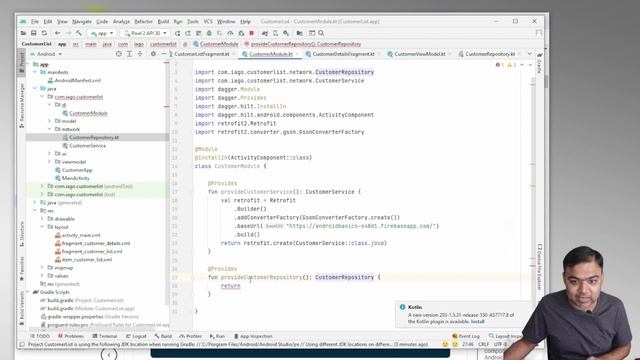Open the Device File Explorer side panel
Screen dimensions: 640x360
pyautogui.click(x=540, y=267)
